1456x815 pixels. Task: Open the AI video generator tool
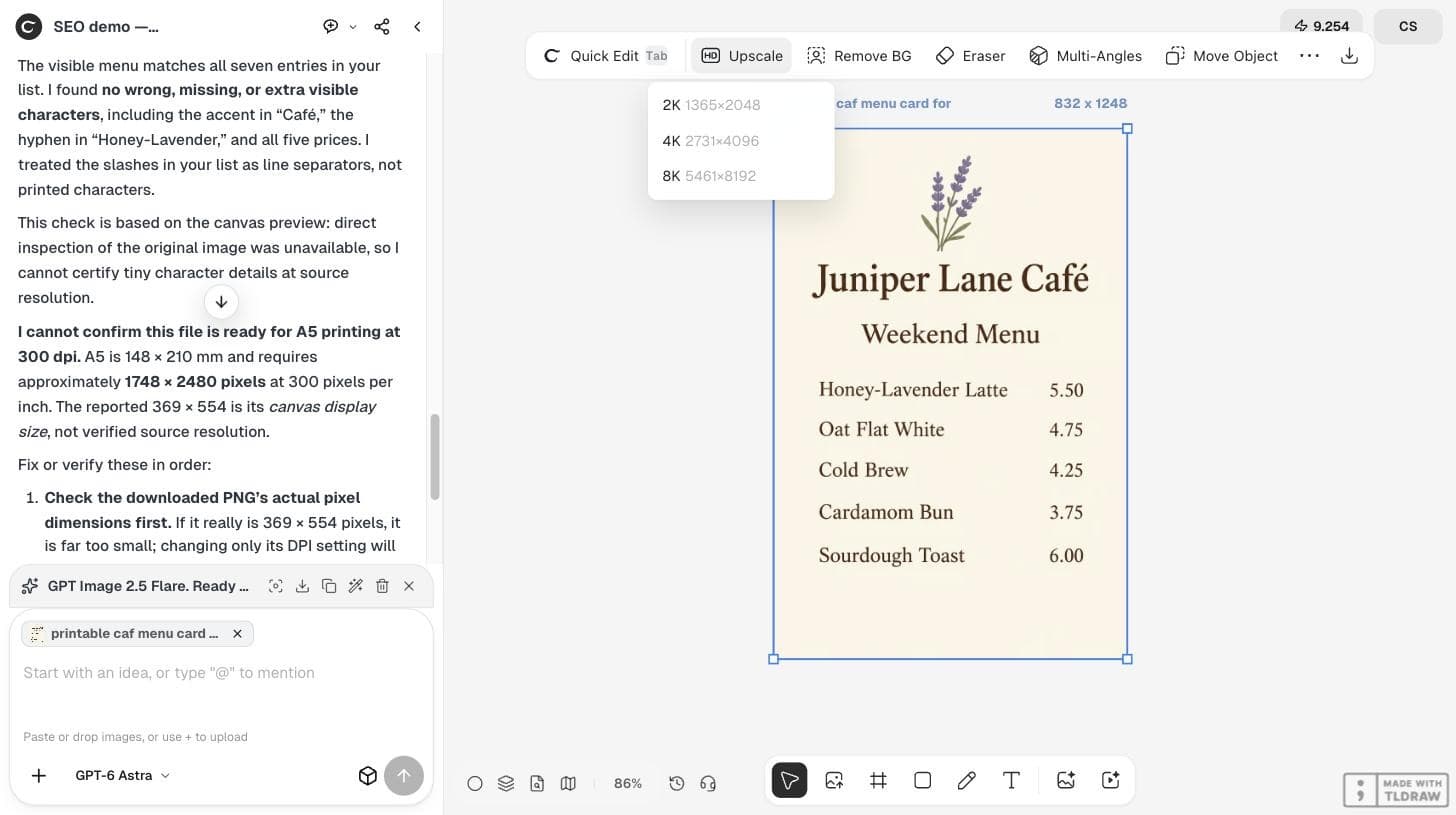1110,780
